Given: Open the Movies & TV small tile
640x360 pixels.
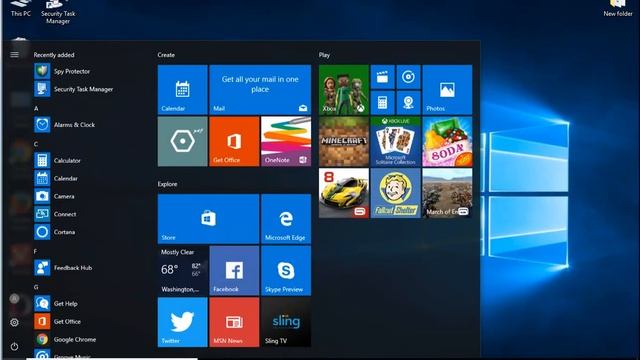Looking at the screenshot, I should click(382, 77).
